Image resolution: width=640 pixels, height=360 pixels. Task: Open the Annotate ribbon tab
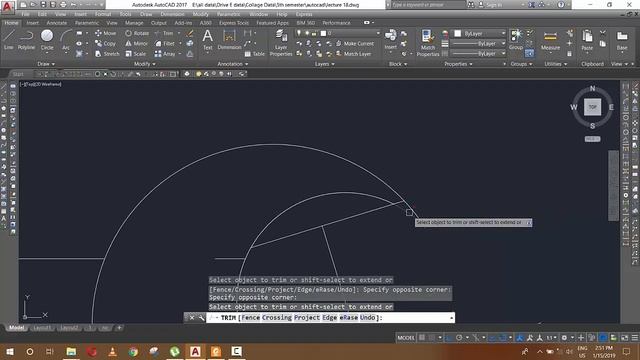pos(56,23)
